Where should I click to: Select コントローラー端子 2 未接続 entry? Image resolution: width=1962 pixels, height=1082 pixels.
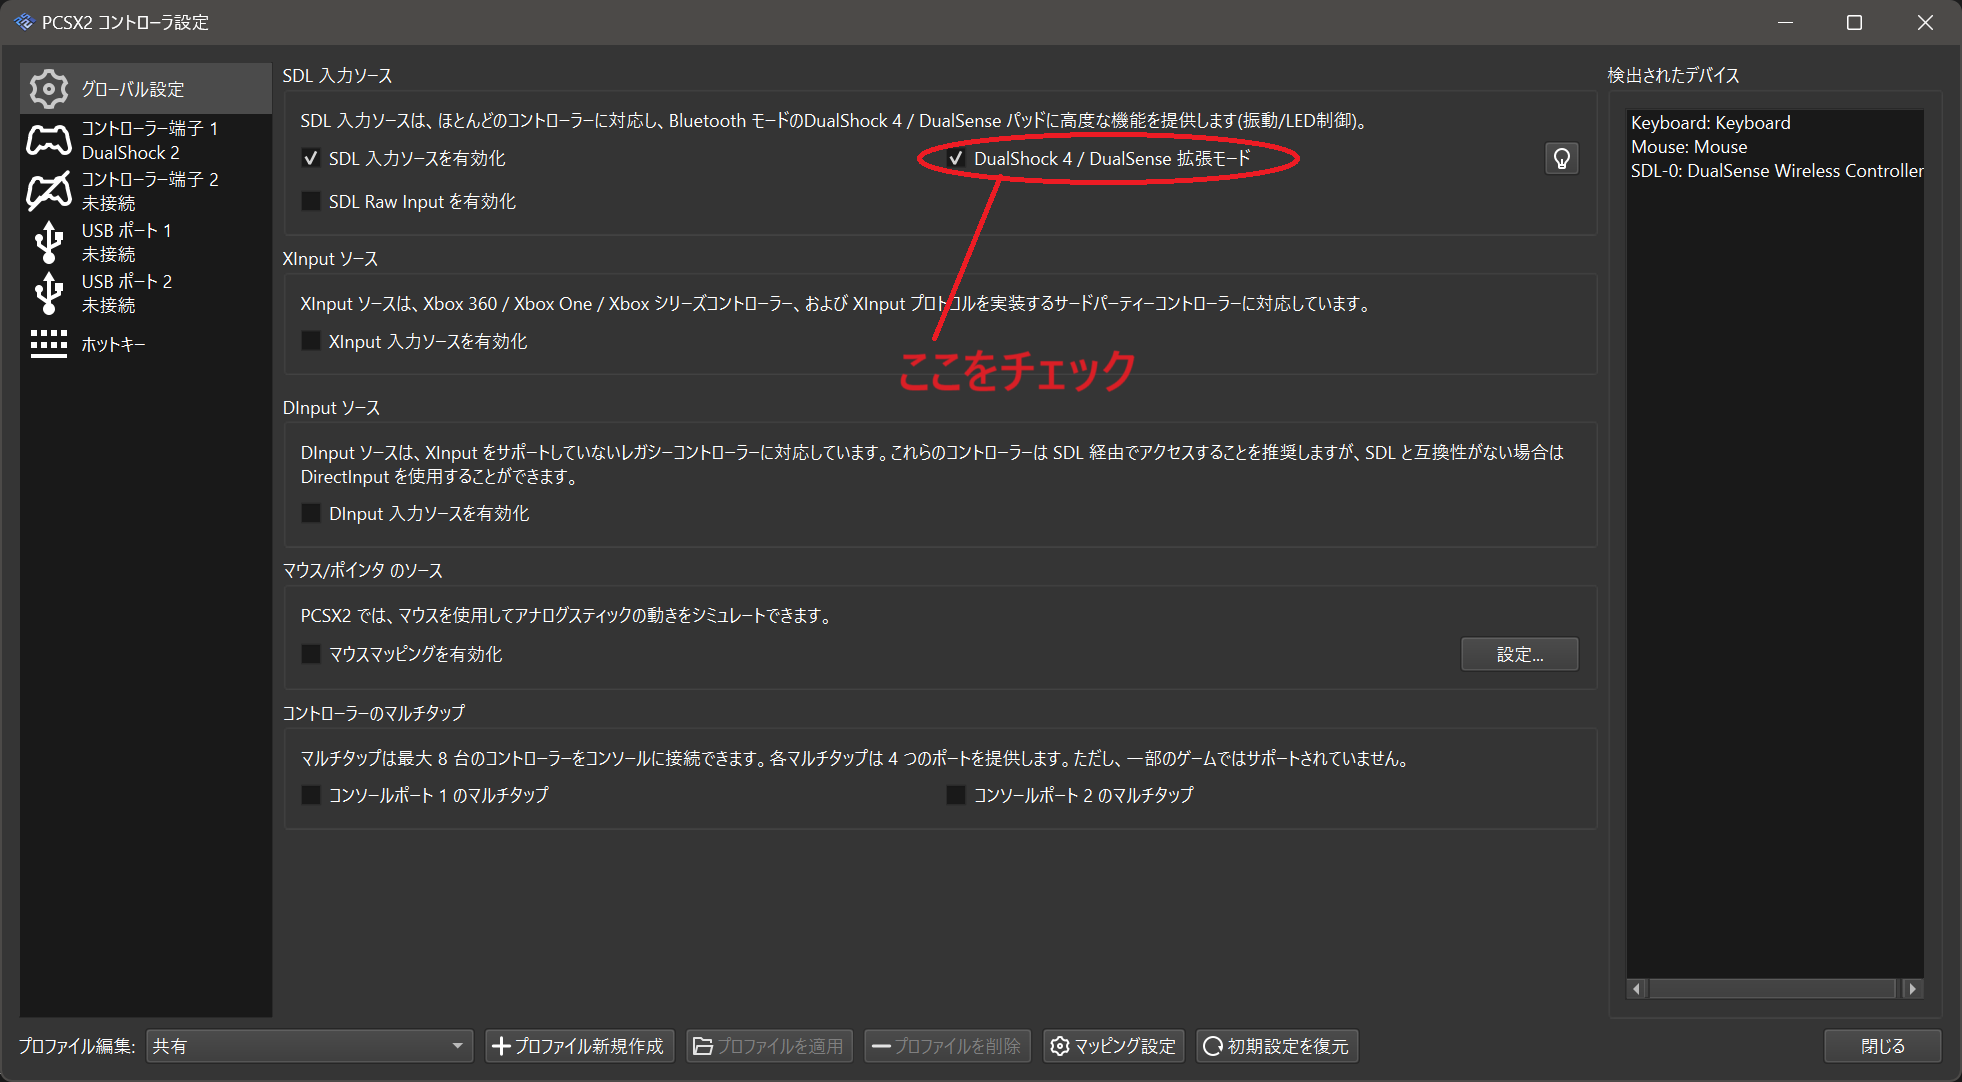point(146,191)
